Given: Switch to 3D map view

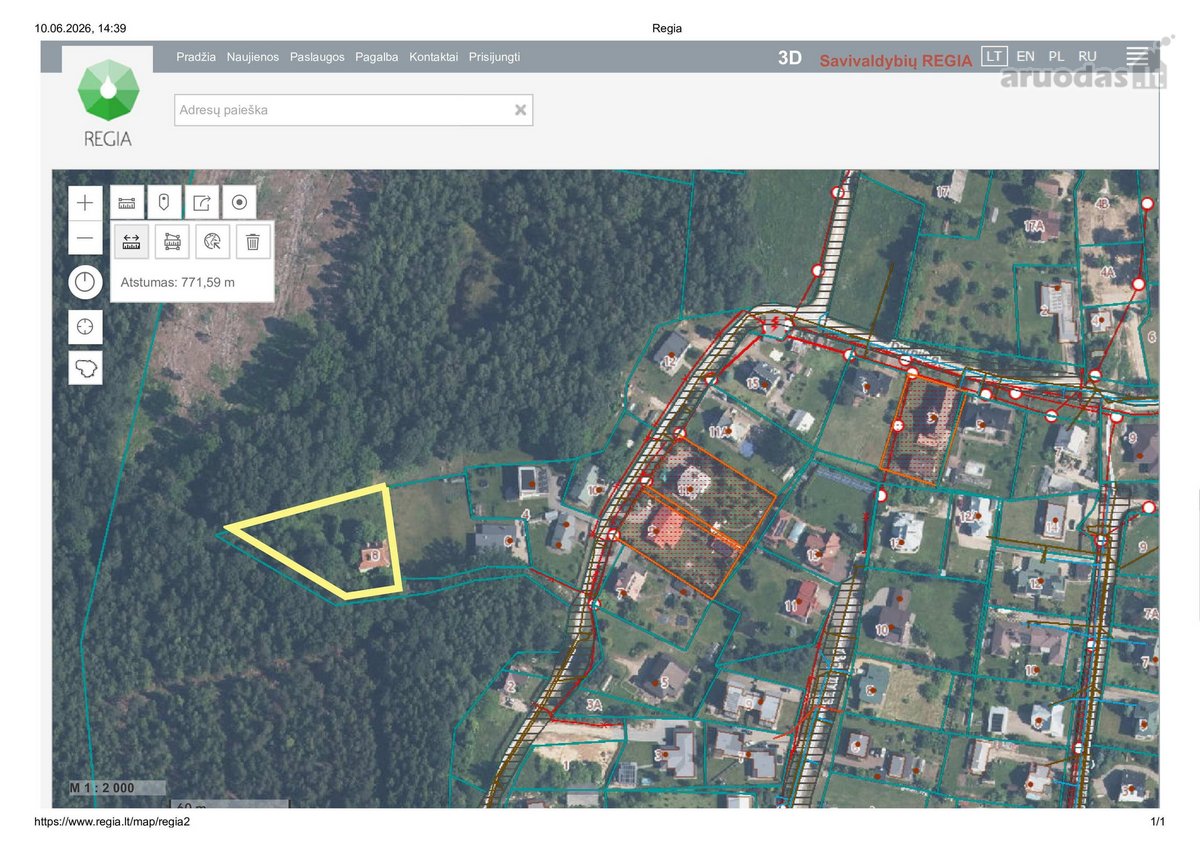Looking at the screenshot, I should pos(790,58).
